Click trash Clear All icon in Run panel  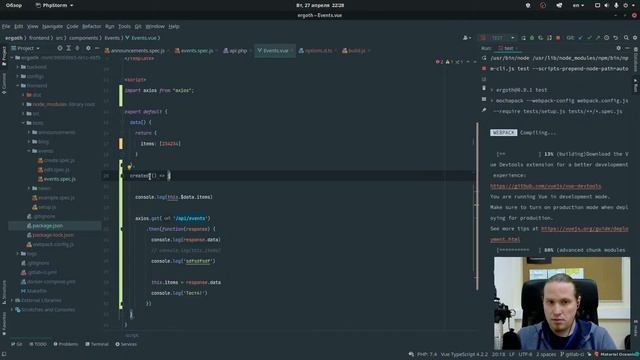pos(484,88)
